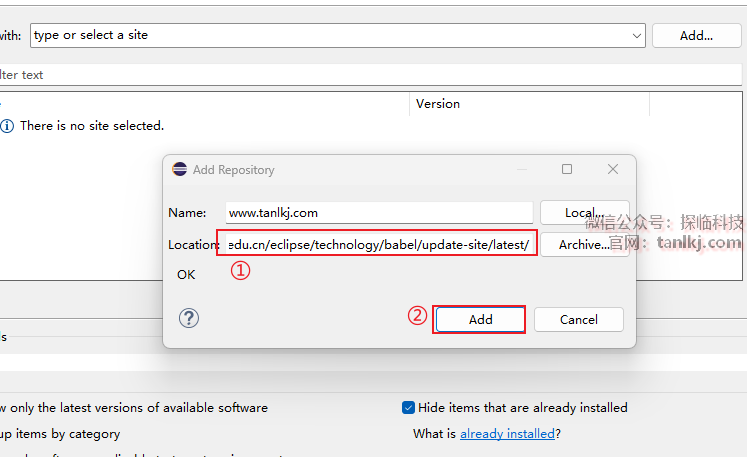Click the Local... button
747x457 pixels.
point(584,213)
